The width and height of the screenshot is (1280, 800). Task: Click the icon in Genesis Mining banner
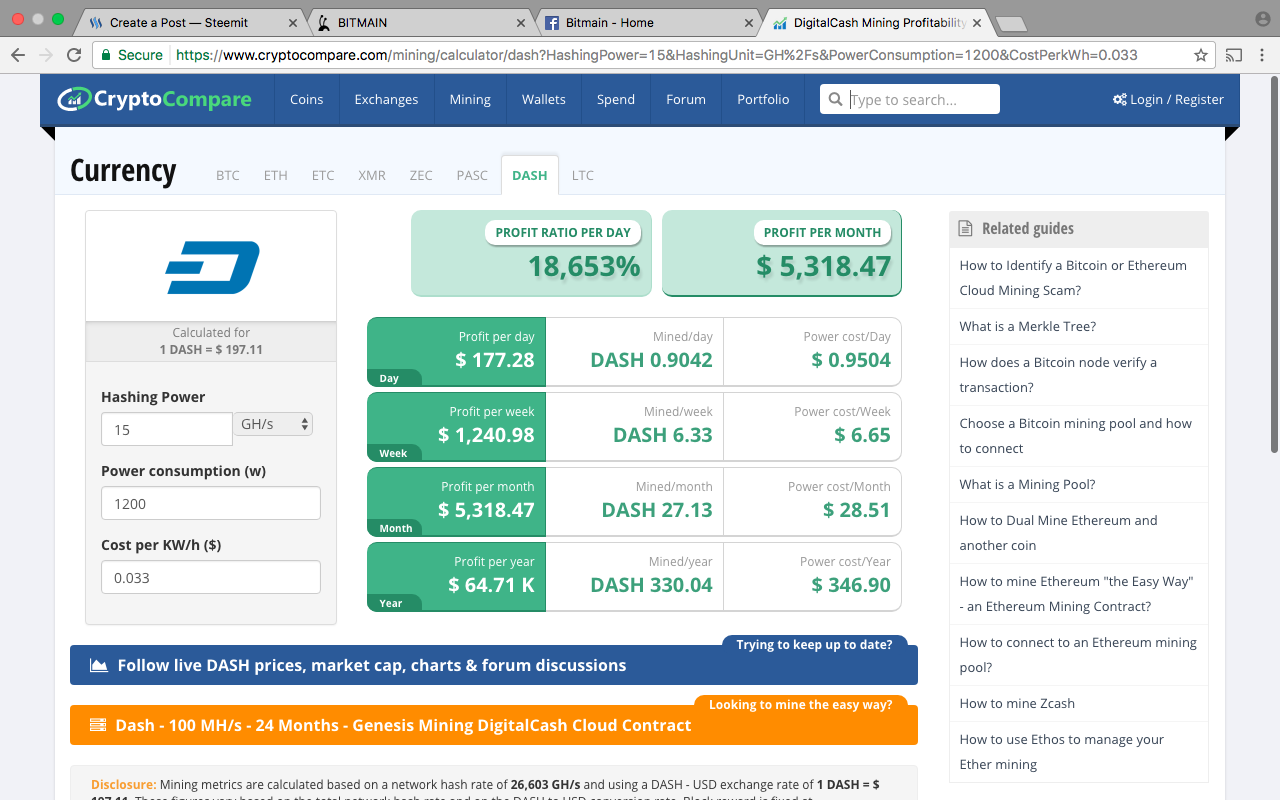pyautogui.click(x=98, y=725)
